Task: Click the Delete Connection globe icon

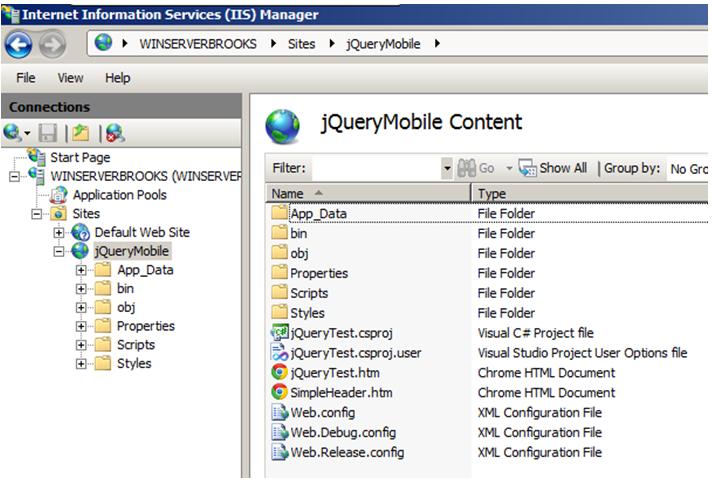Action: click(x=115, y=133)
